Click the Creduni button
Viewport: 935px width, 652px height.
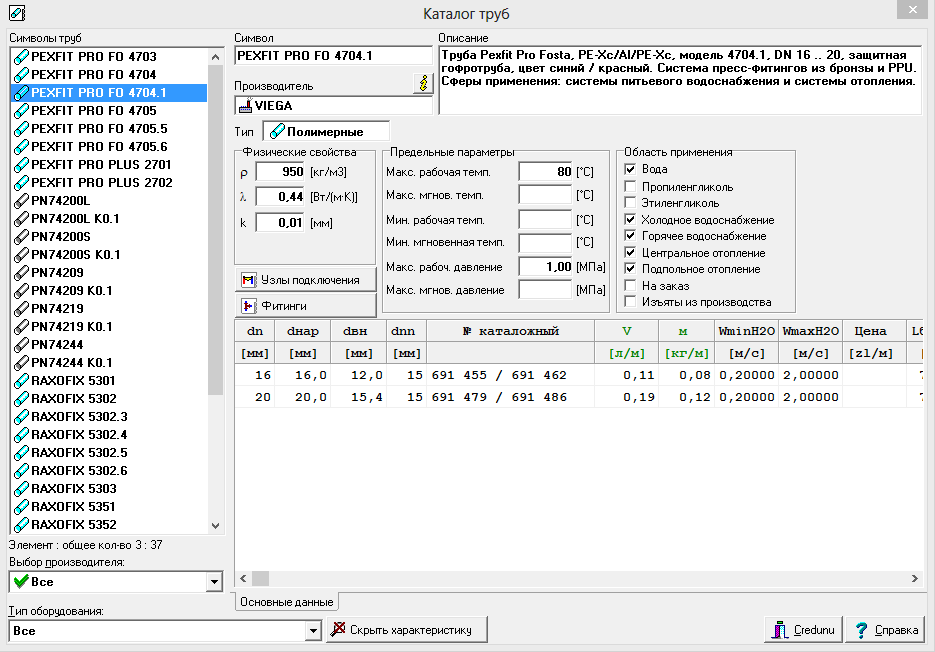[803, 630]
